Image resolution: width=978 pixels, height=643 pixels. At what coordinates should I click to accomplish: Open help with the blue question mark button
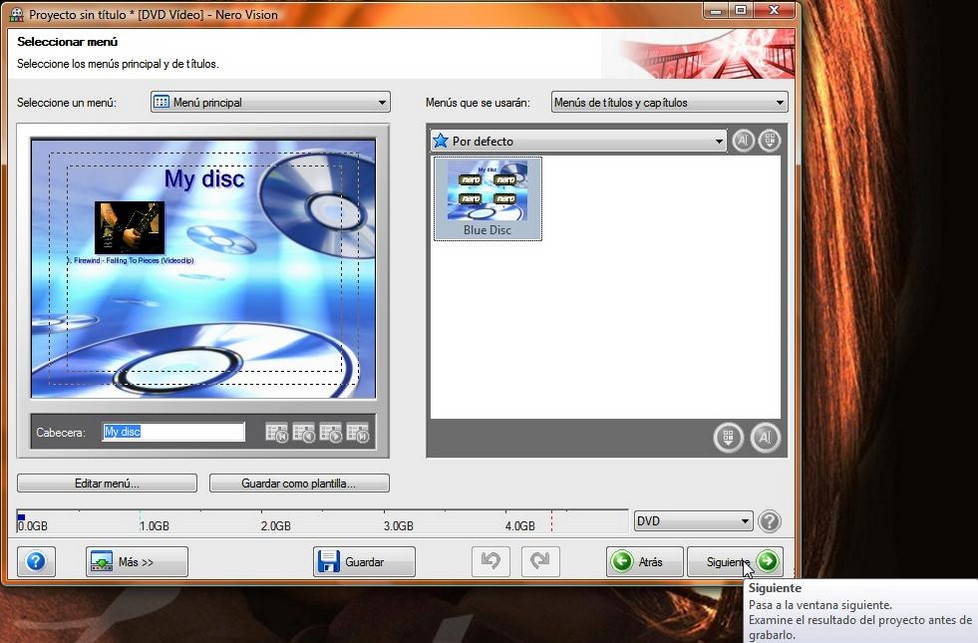pos(36,561)
